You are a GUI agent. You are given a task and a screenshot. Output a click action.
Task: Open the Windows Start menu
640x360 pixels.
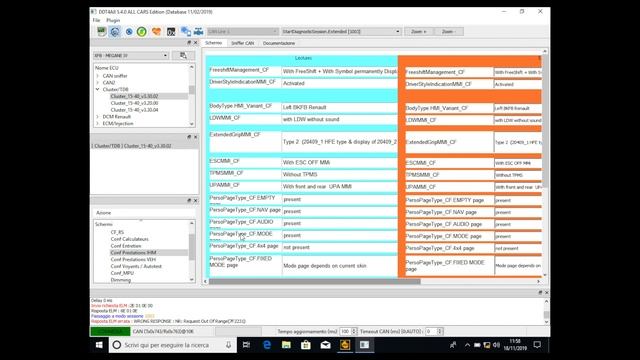click(99, 345)
